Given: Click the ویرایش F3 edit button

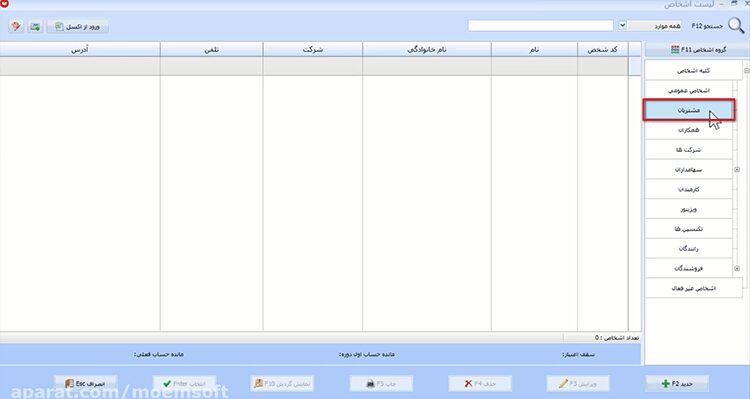Looking at the screenshot, I should (x=578, y=384).
